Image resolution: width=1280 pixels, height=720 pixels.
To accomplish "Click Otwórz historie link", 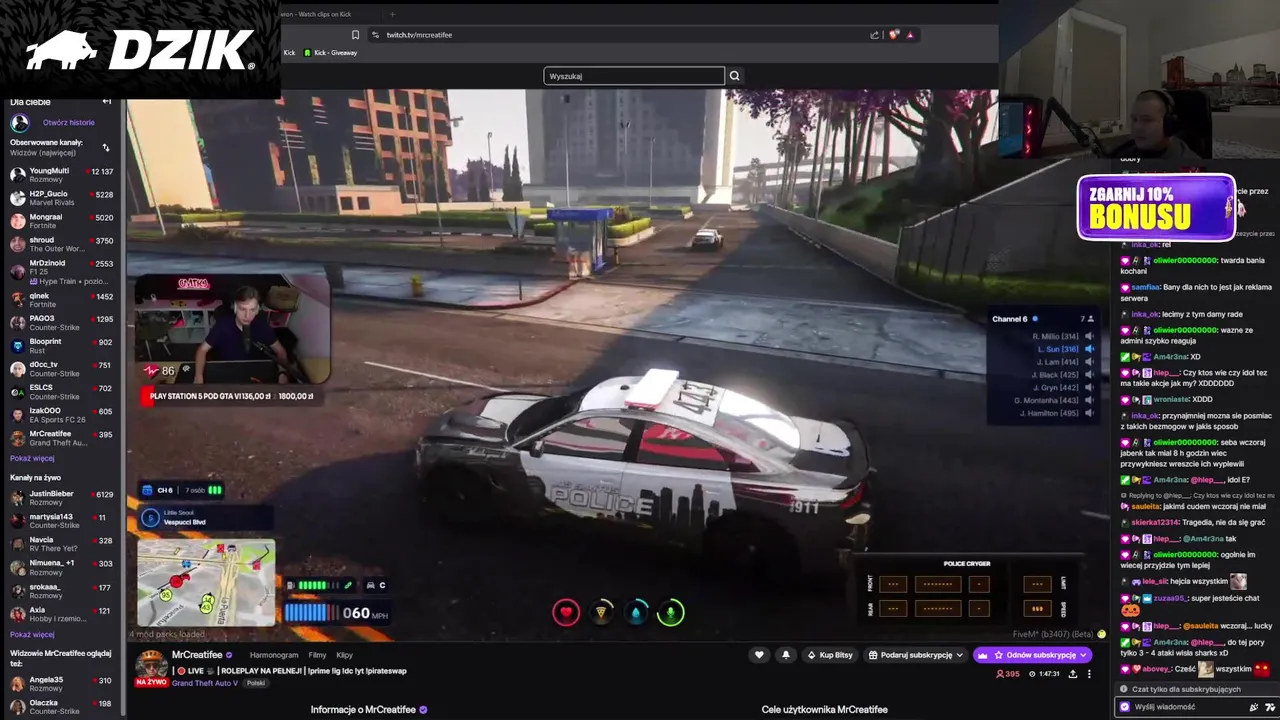I will (x=68, y=123).
